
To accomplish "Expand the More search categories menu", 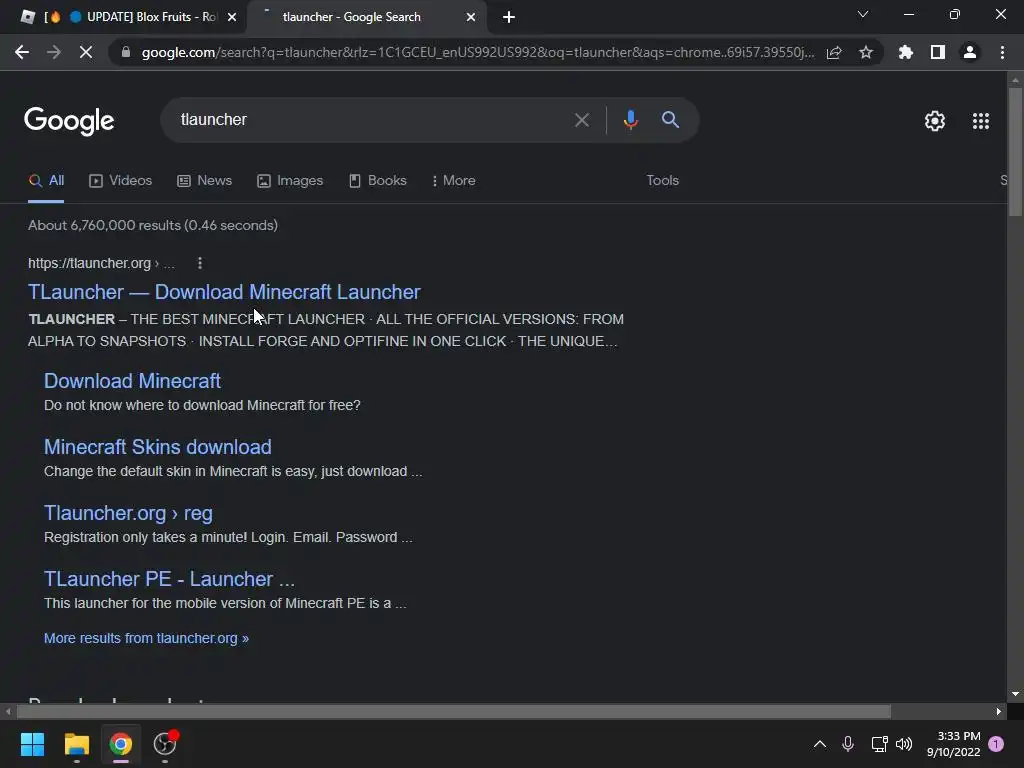I will (x=453, y=181).
